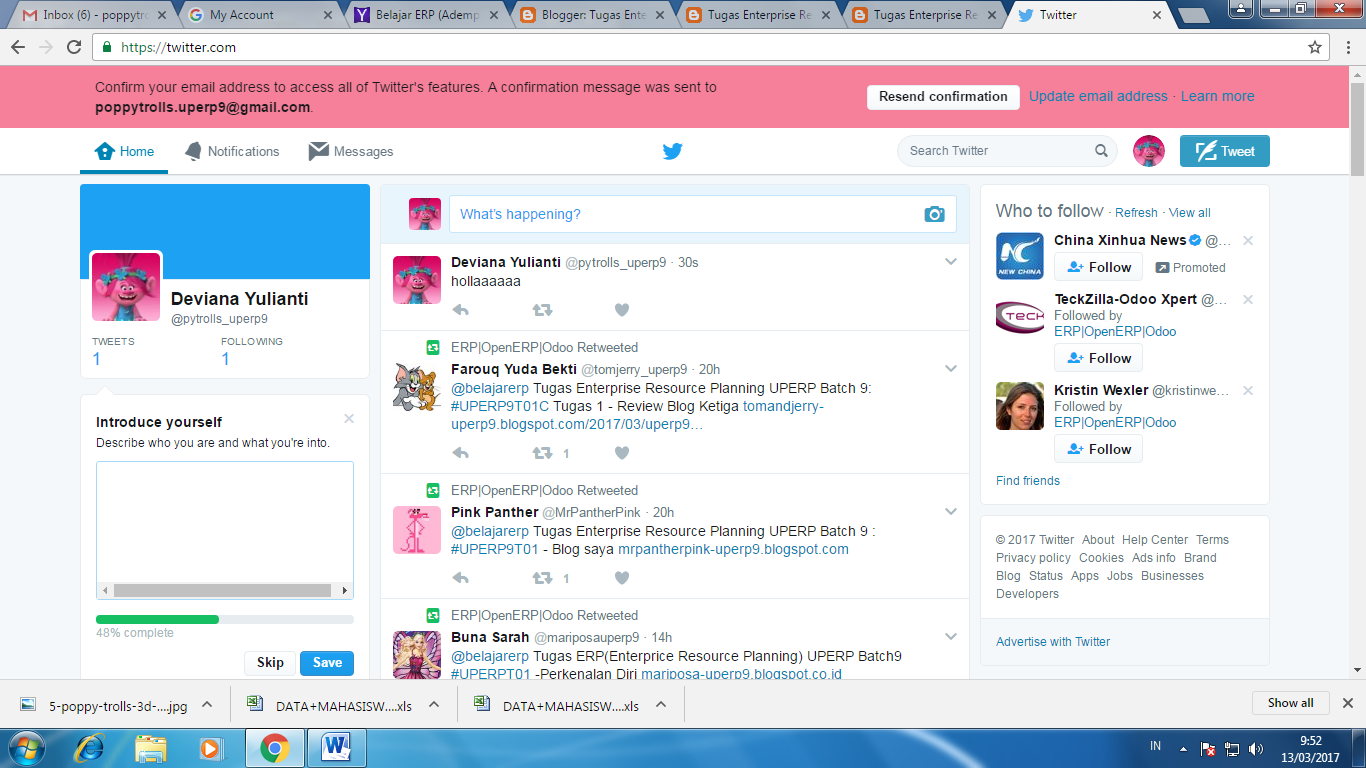Like Pink Panther's tweet
The image size is (1366, 768).
[622, 578]
